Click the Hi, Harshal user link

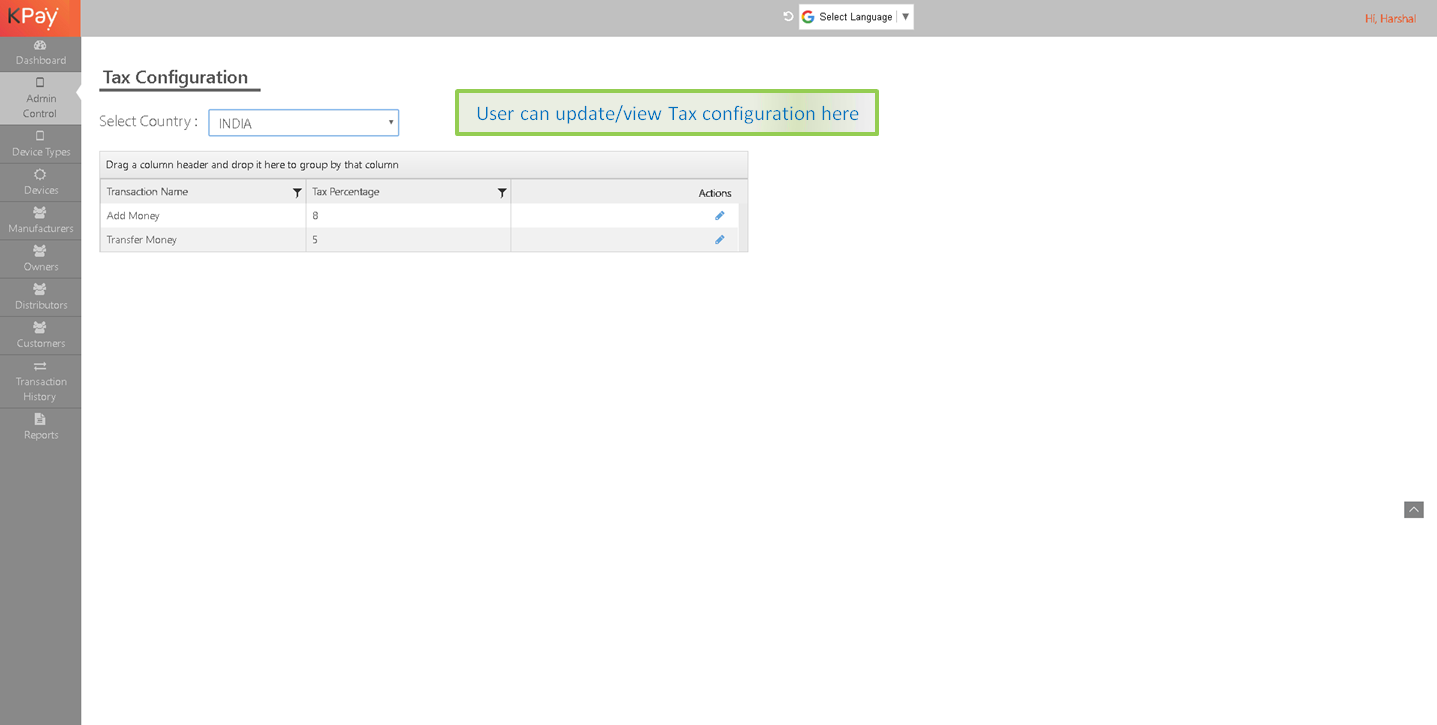click(1390, 19)
